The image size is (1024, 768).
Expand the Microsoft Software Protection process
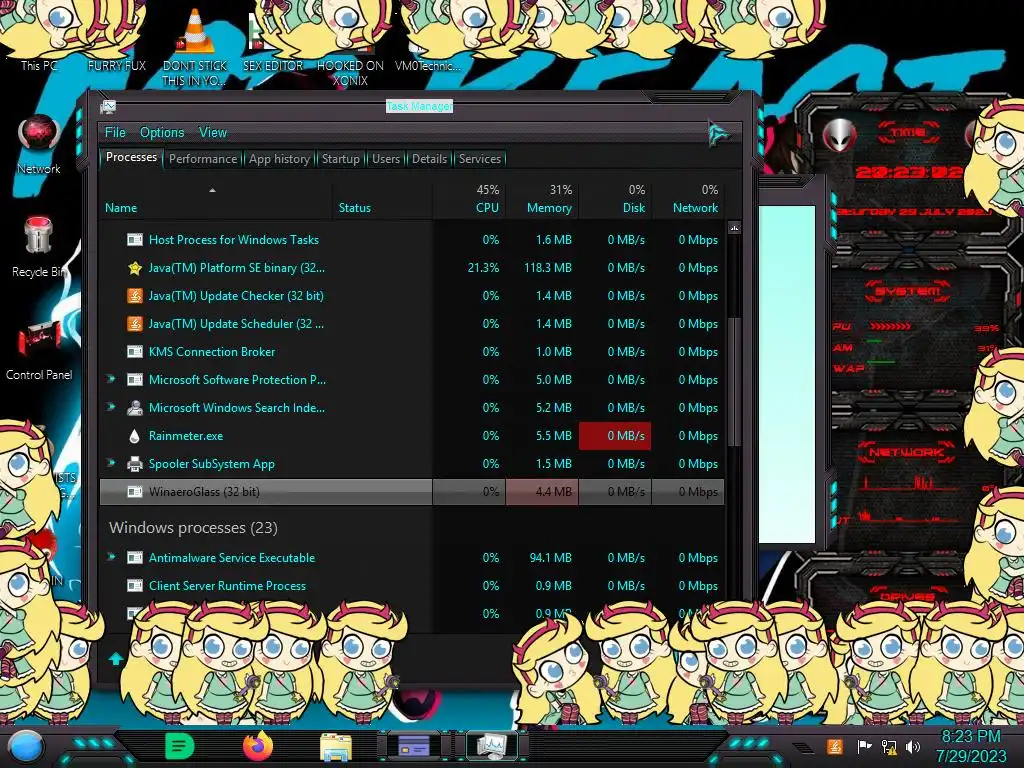point(111,379)
